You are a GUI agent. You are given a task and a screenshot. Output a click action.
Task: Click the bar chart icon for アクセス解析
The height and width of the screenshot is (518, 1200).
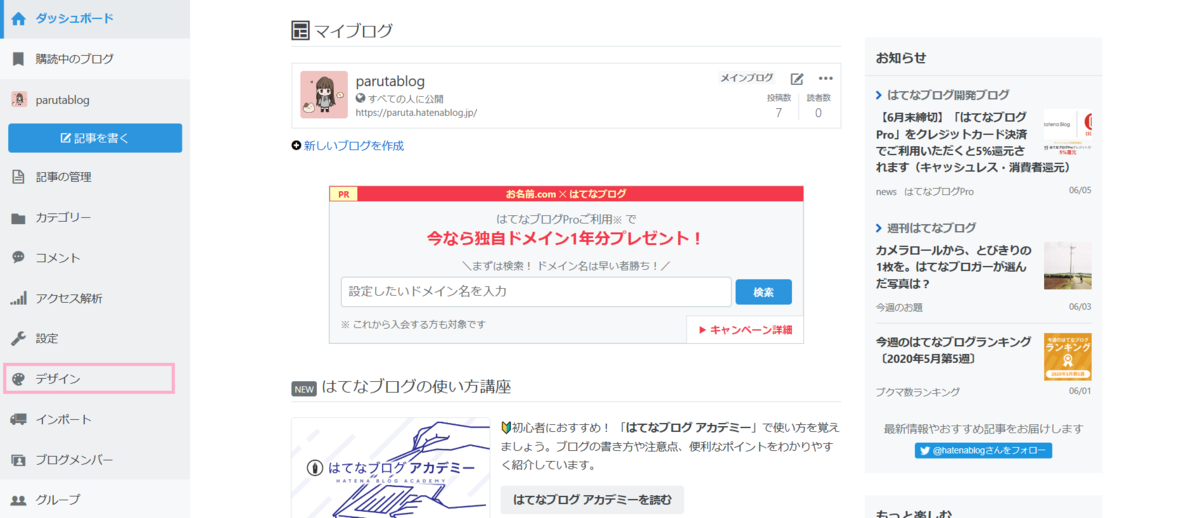pos(18,298)
